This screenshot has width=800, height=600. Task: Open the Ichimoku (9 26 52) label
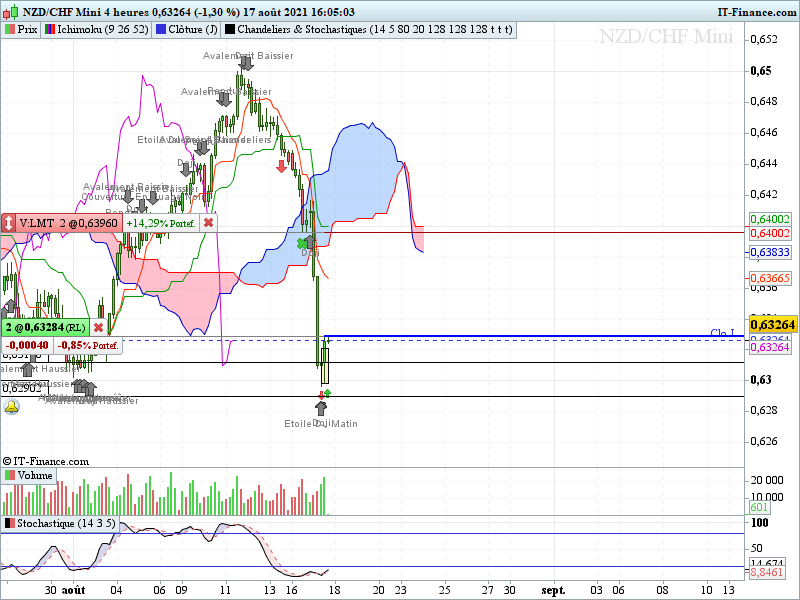[97, 30]
